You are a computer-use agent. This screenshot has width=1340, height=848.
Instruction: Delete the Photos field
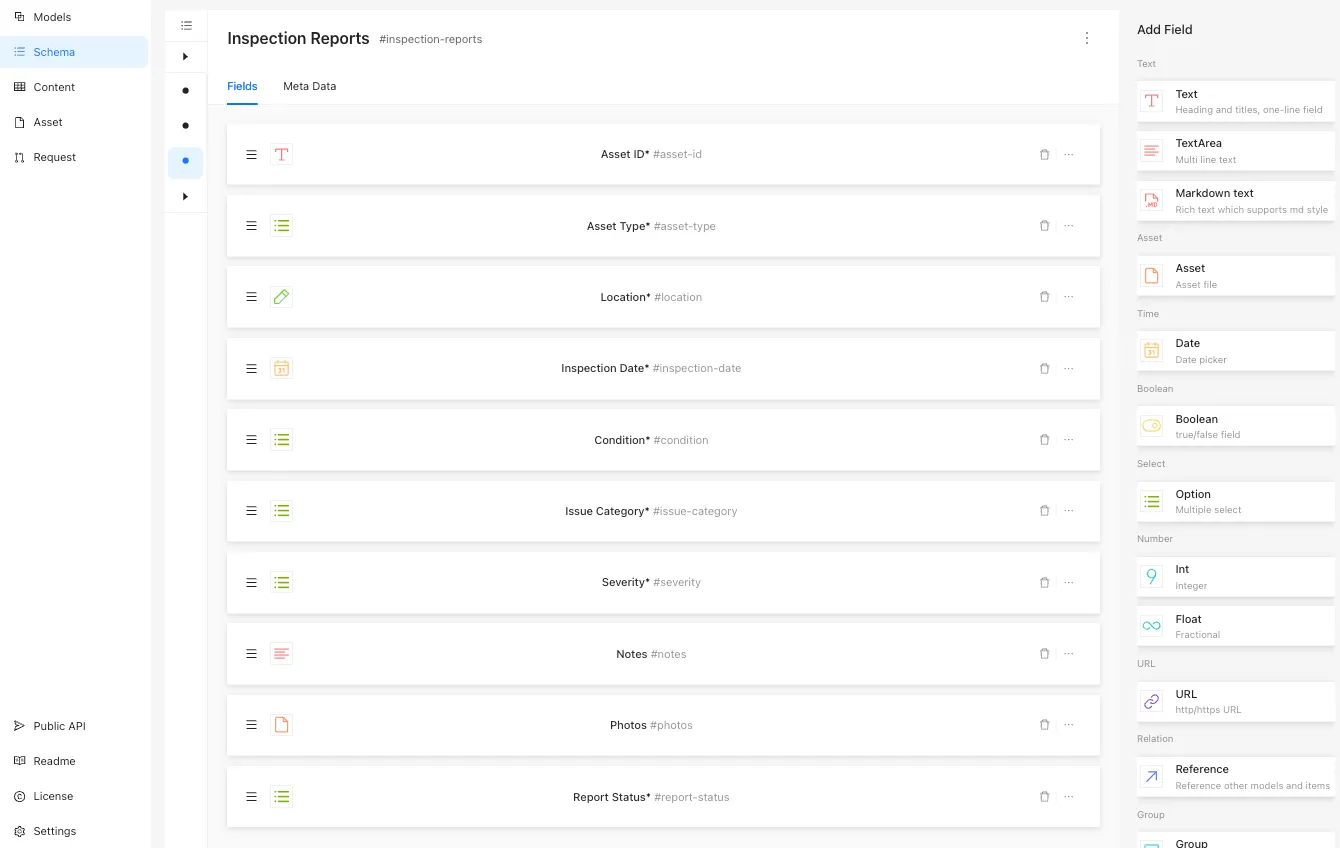click(1044, 725)
